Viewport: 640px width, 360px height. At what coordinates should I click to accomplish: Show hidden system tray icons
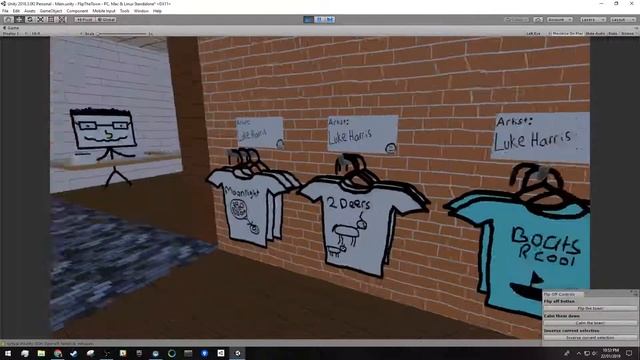pos(579,353)
